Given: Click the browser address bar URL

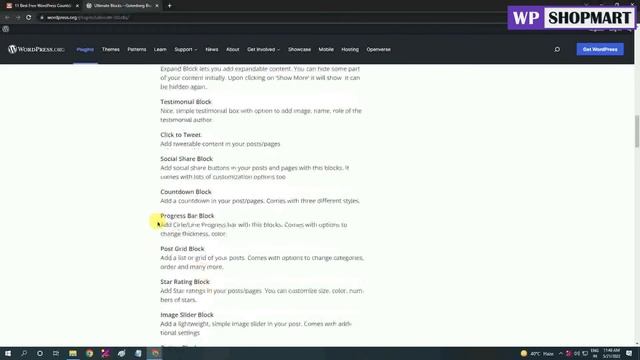Looking at the screenshot, I should tap(88, 18).
